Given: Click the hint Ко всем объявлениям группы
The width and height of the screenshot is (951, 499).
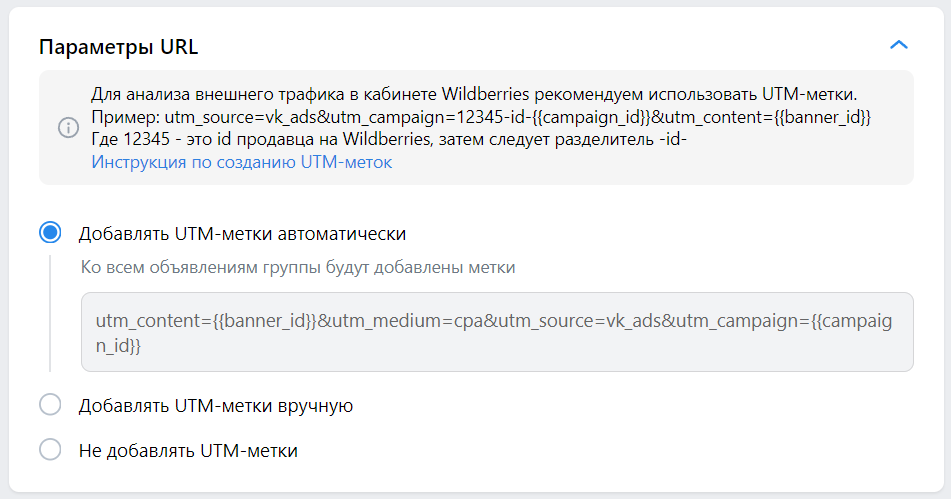Looking at the screenshot, I should [x=297, y=267].
